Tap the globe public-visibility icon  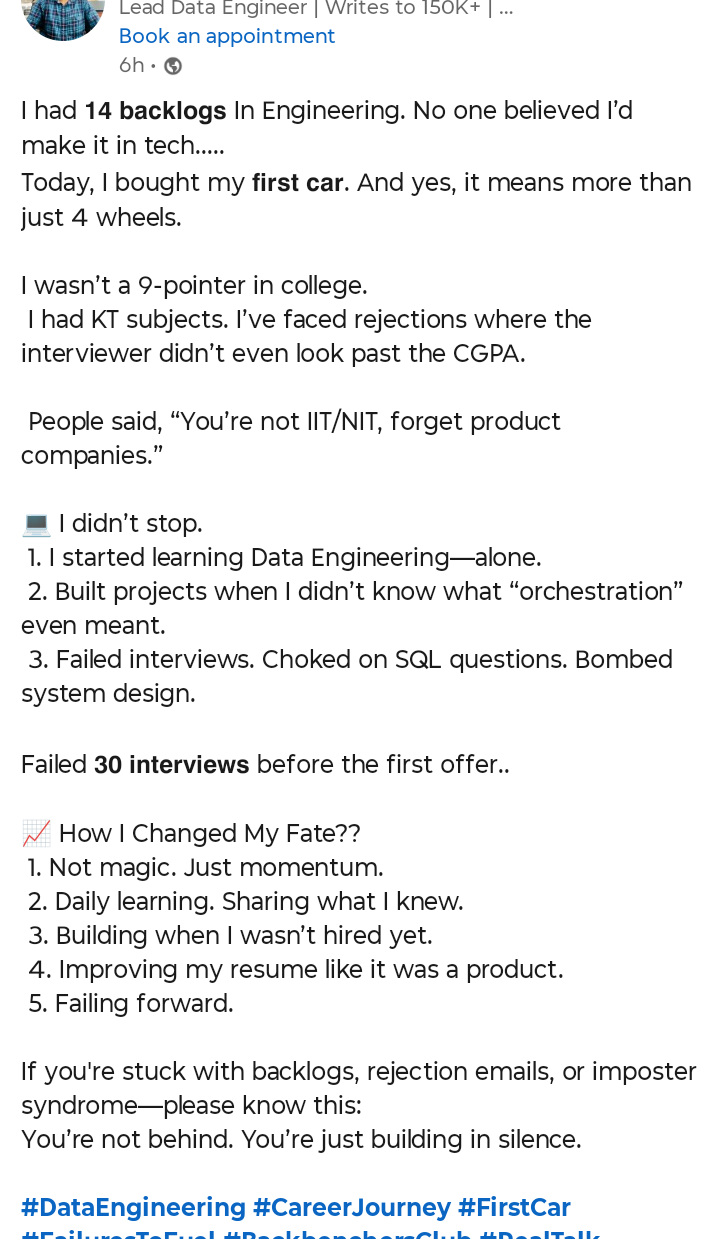173,66
